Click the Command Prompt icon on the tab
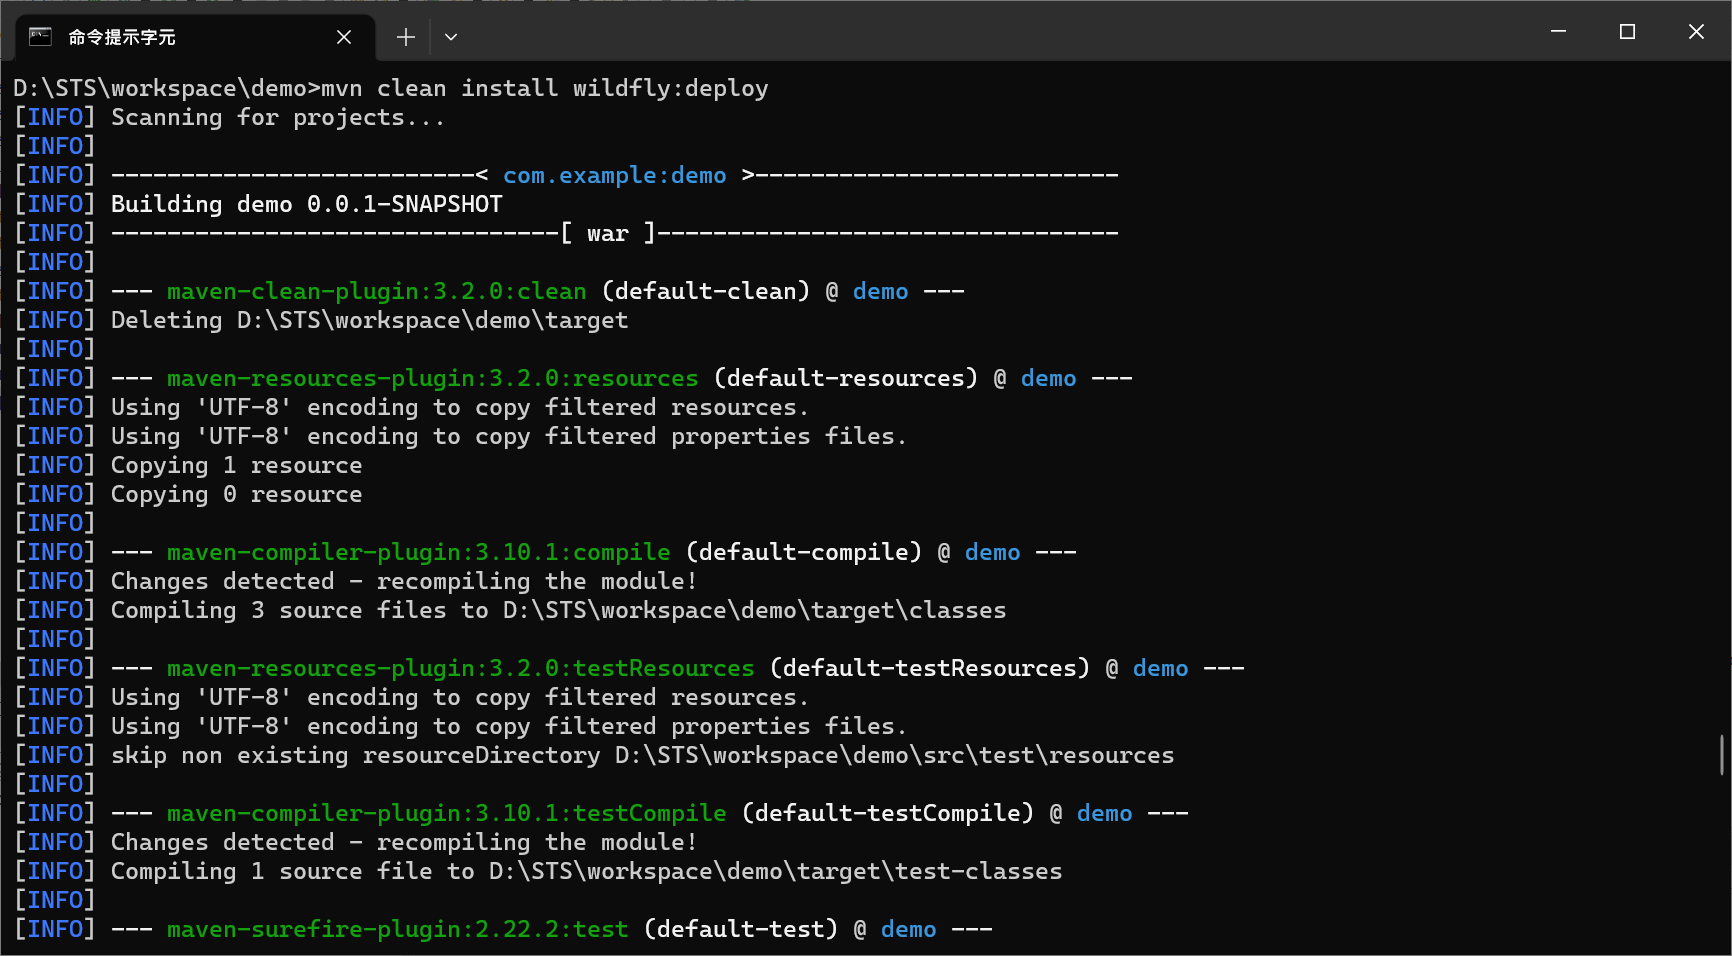 (39, 36)
